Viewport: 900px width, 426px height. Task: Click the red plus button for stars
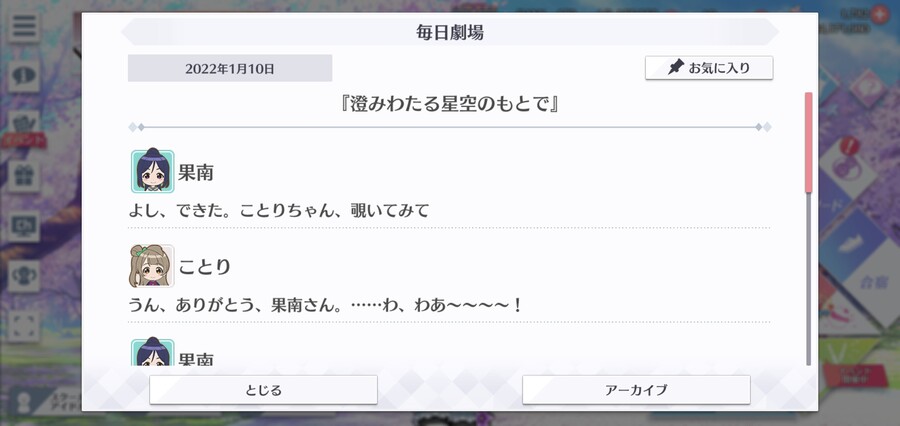tap(879, 14)
